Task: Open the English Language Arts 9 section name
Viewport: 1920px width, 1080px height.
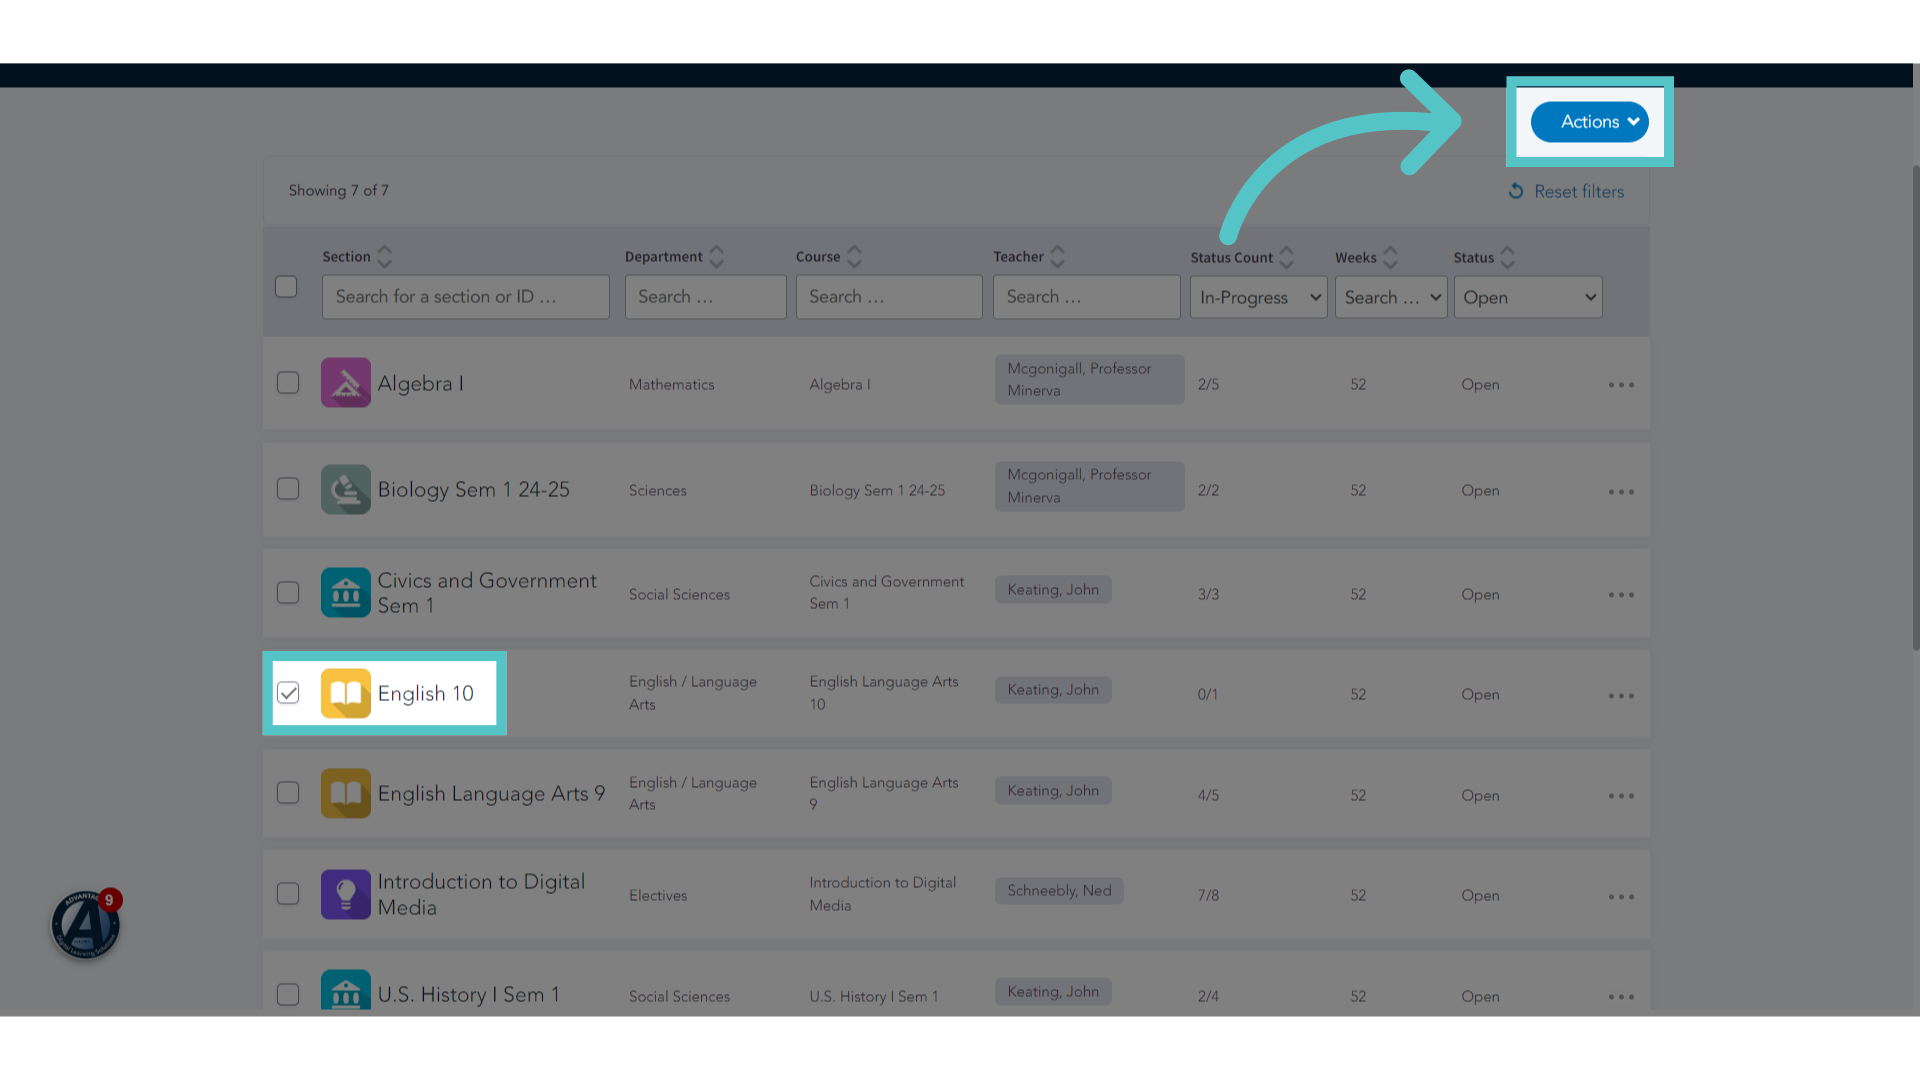Action: tap(491, 794)
